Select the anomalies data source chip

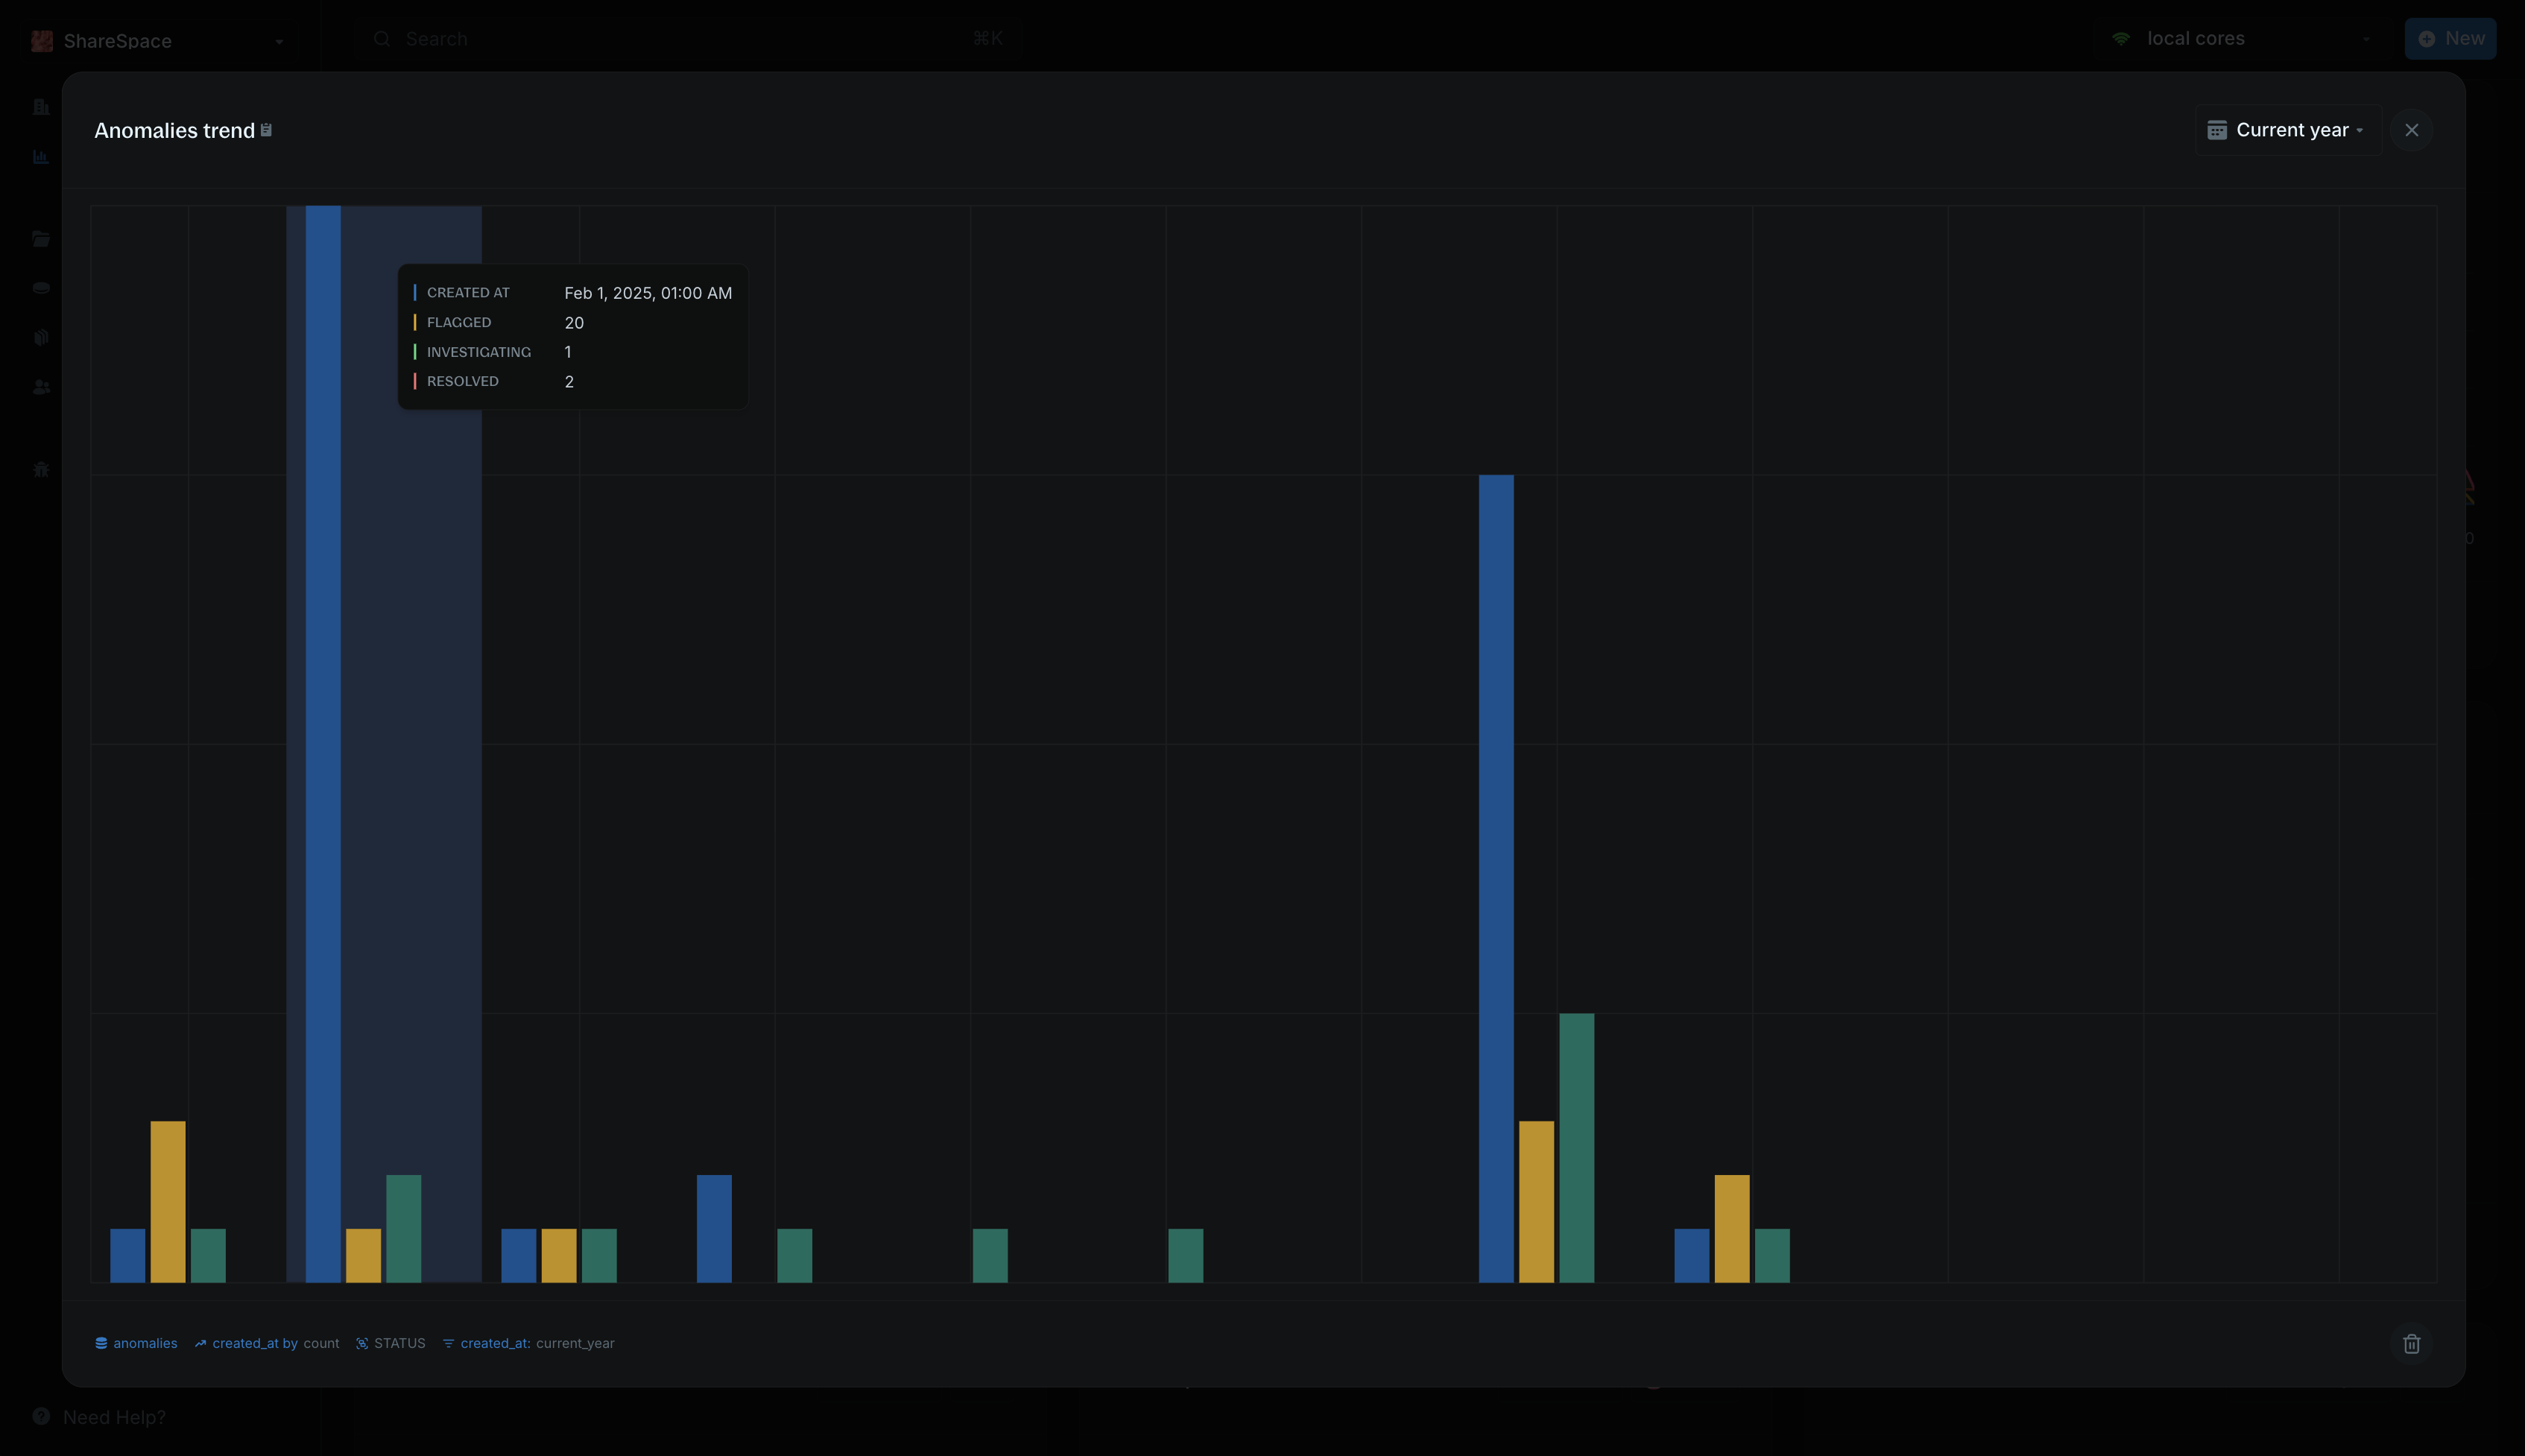pyautogui.click(x=136, y=1343)
